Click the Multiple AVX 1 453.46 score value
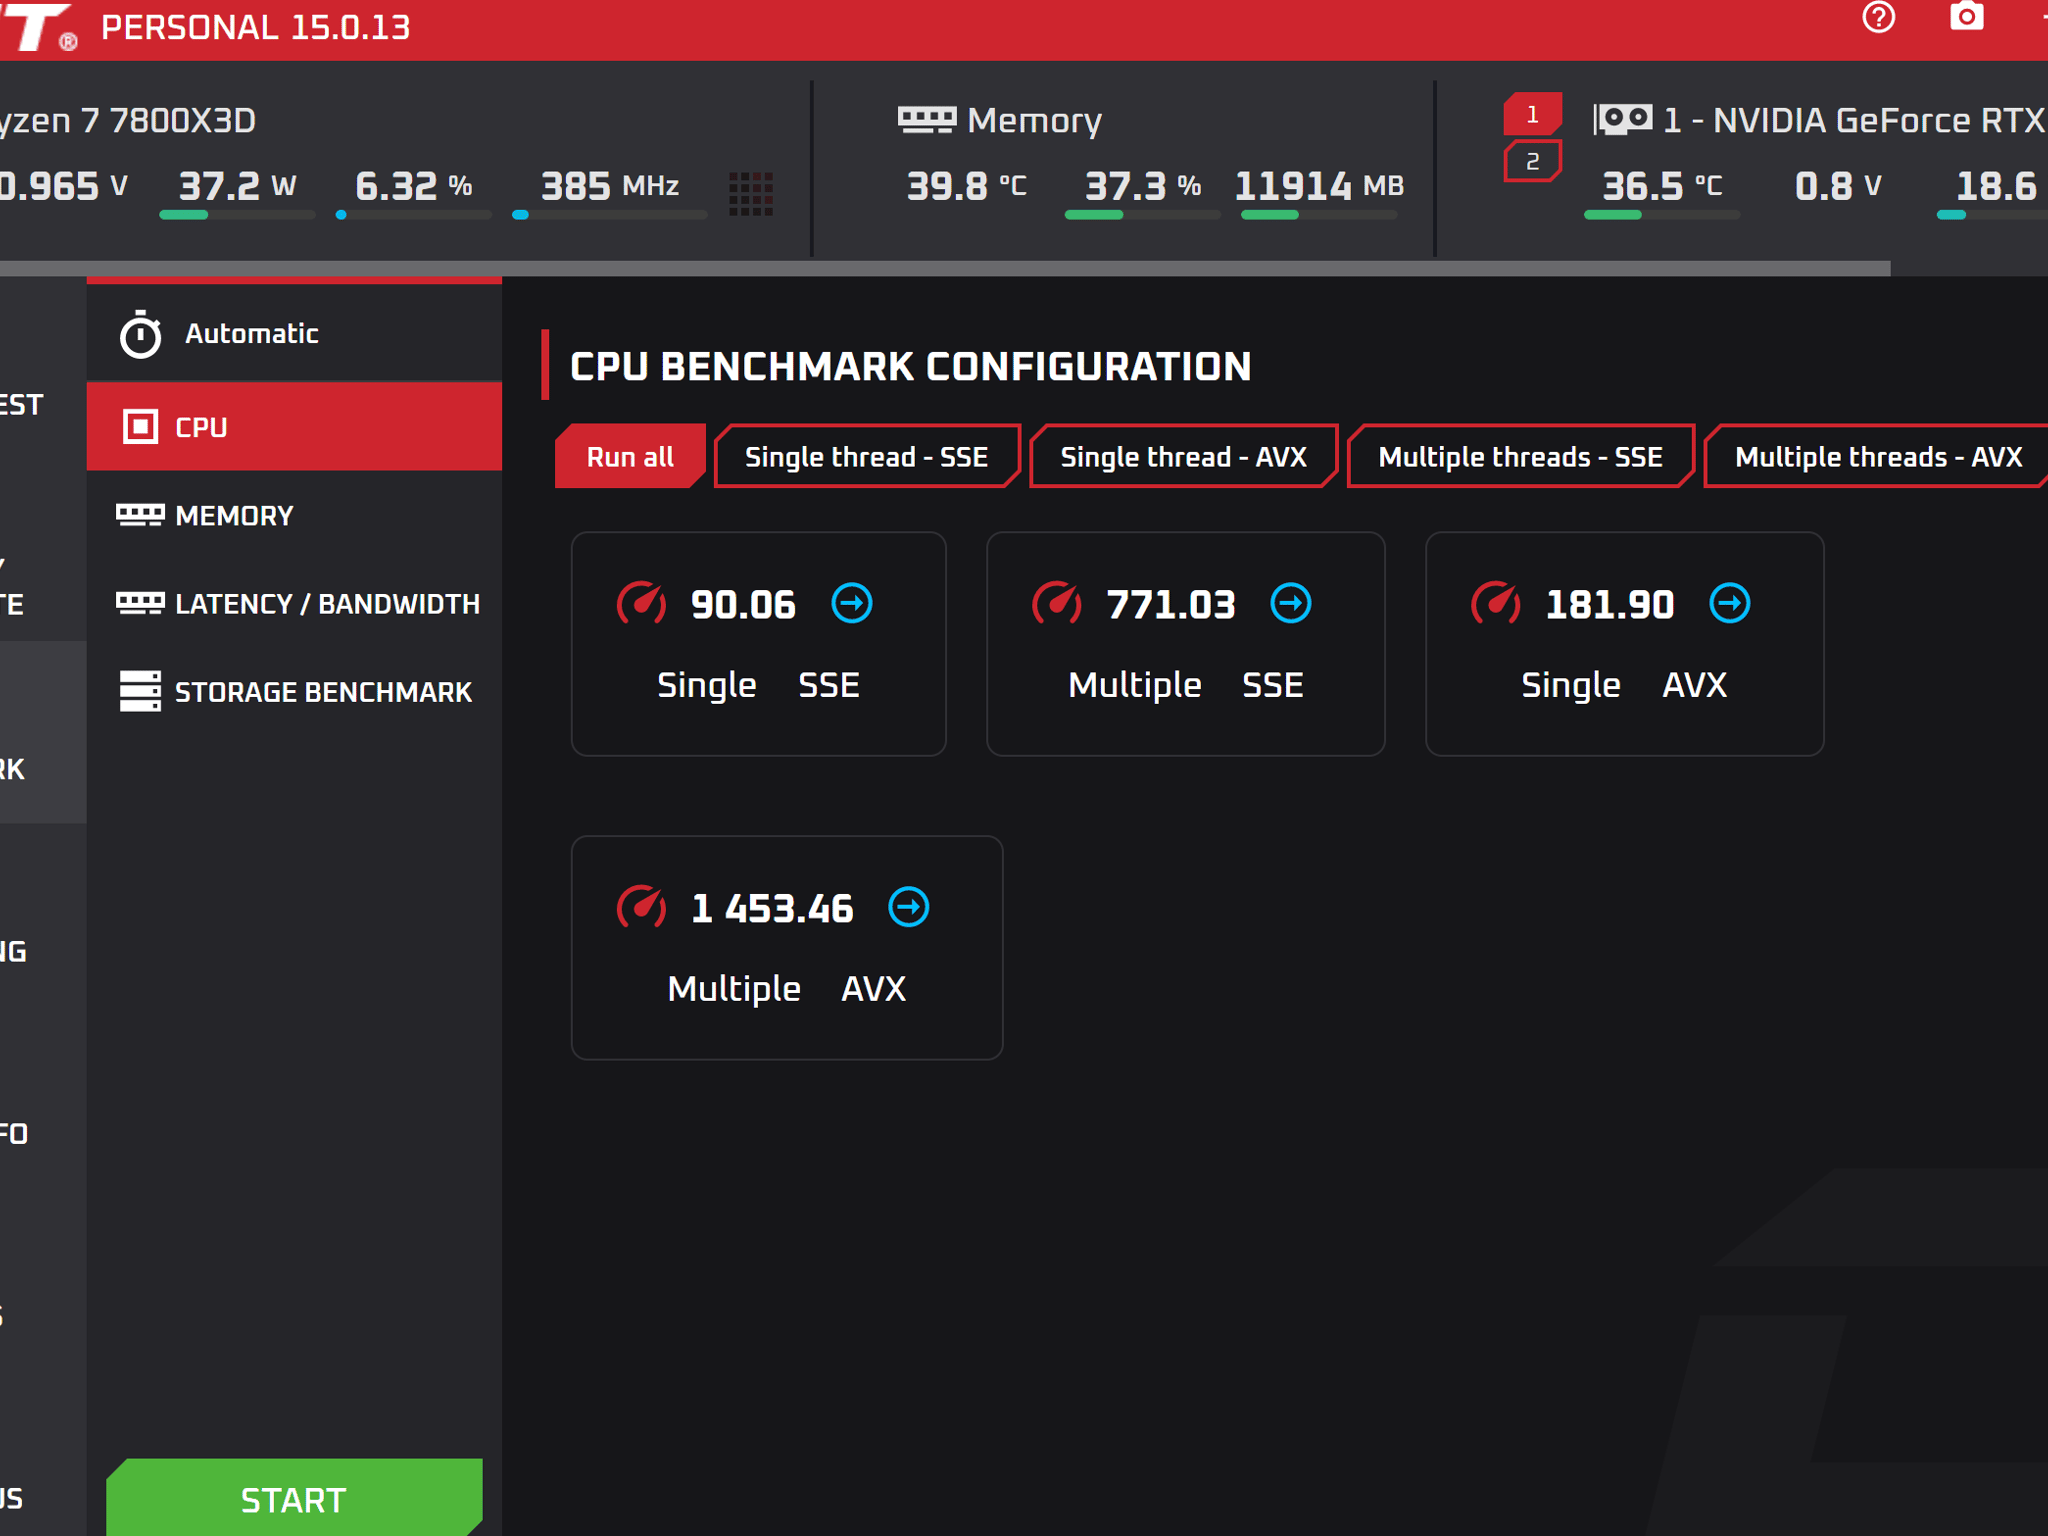2048x1536 pixels. 772,908
